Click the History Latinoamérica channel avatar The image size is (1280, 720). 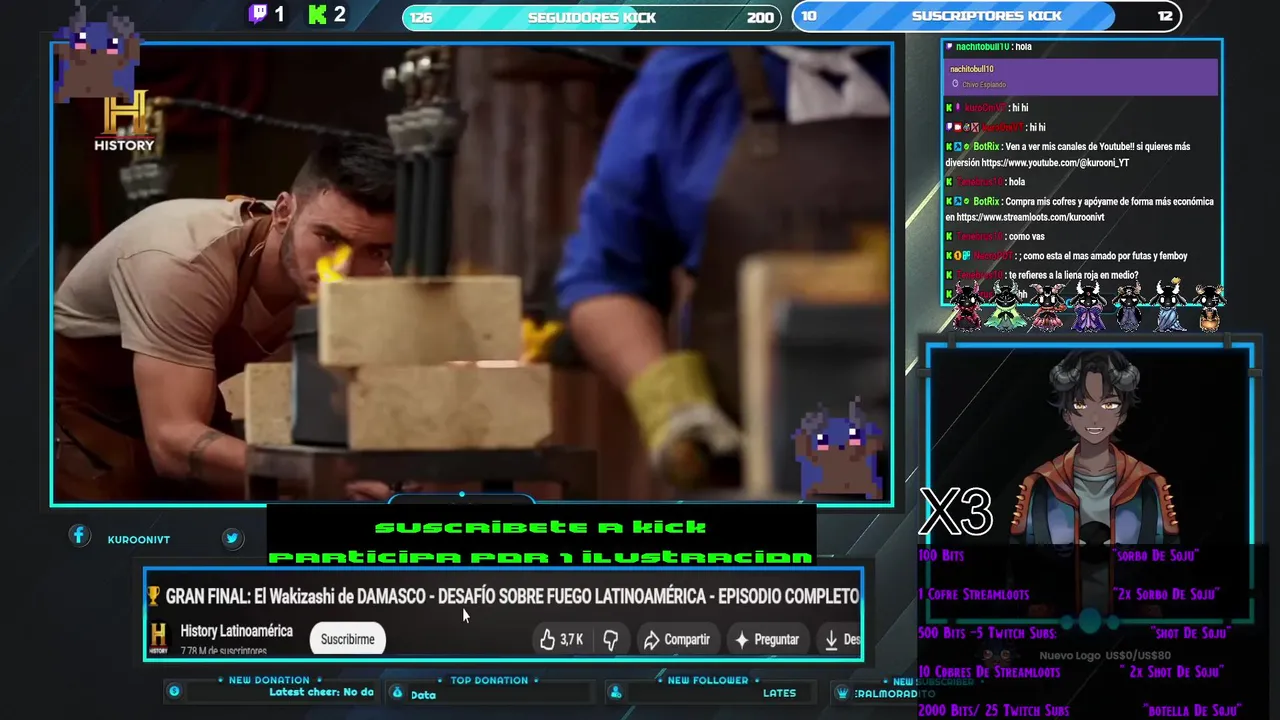pyautogui.click(x=158, y=638)
